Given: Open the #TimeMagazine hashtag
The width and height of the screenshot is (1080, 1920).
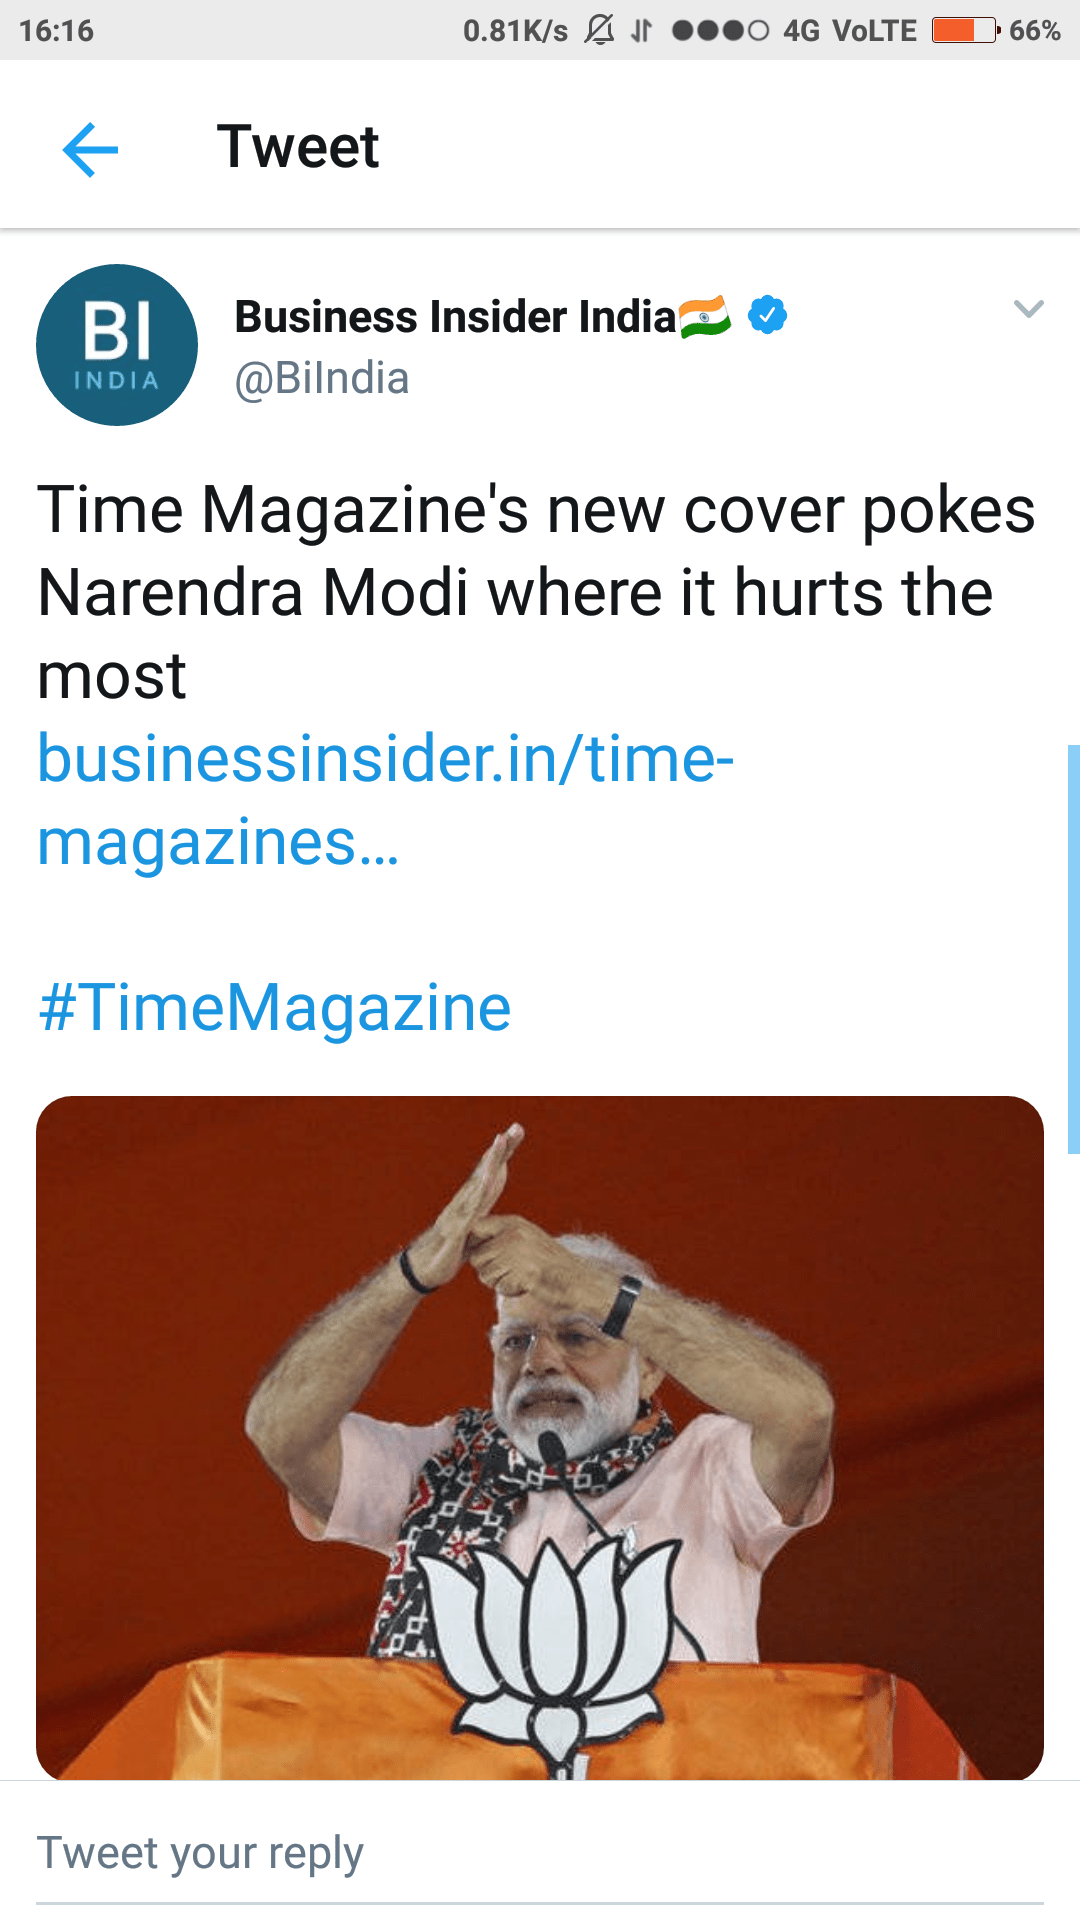Looking at the screenshot, I should tap(274, 1007).
